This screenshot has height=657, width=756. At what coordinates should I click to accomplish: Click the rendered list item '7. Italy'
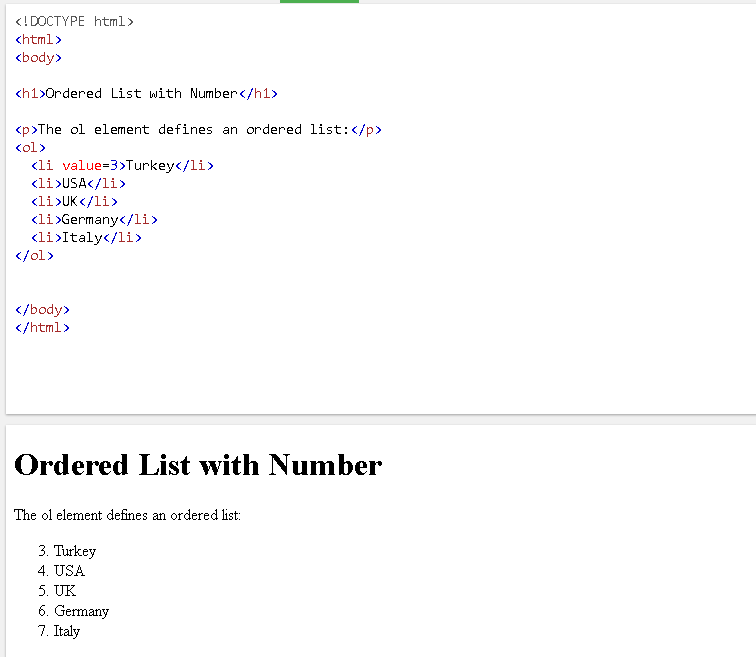point(59,630)
